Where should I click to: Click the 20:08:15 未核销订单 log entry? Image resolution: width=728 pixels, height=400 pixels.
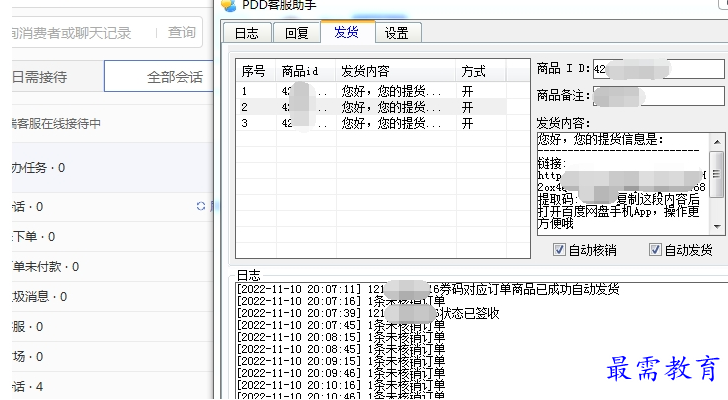point(341,337)
